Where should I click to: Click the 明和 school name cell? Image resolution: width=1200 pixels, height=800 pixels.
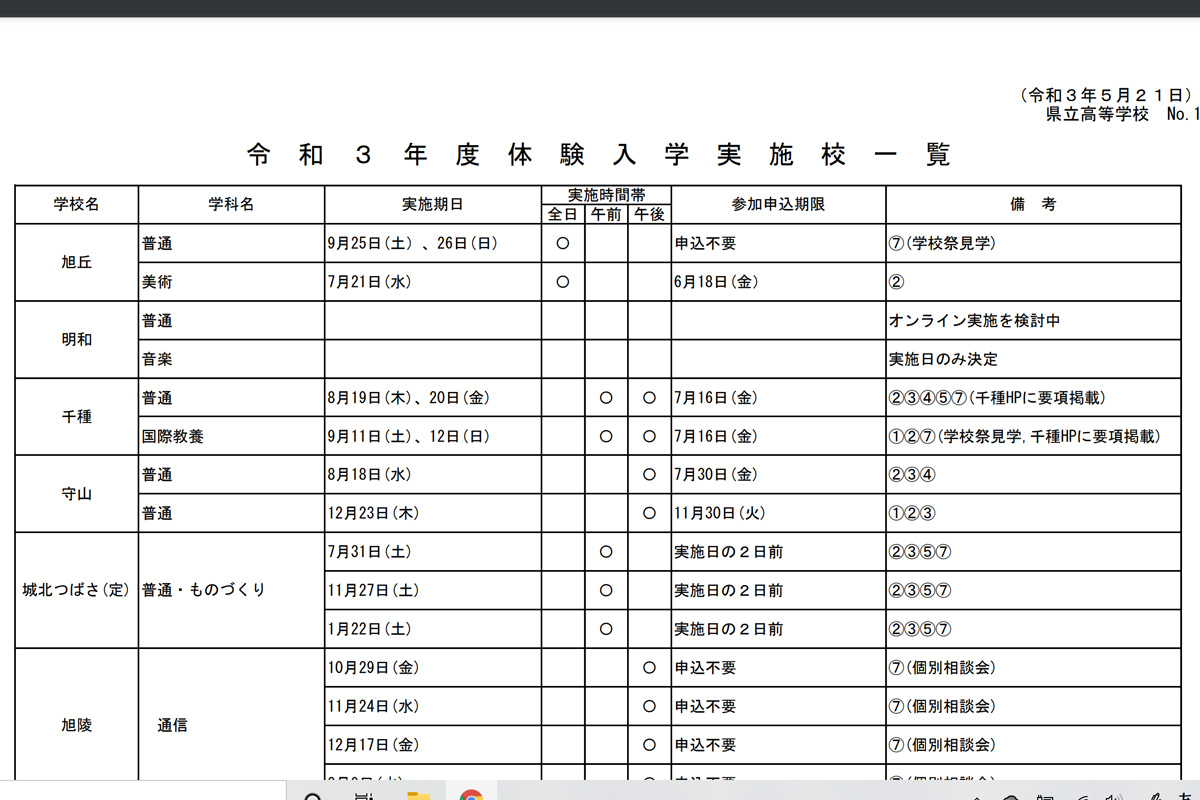click(77, 340)
